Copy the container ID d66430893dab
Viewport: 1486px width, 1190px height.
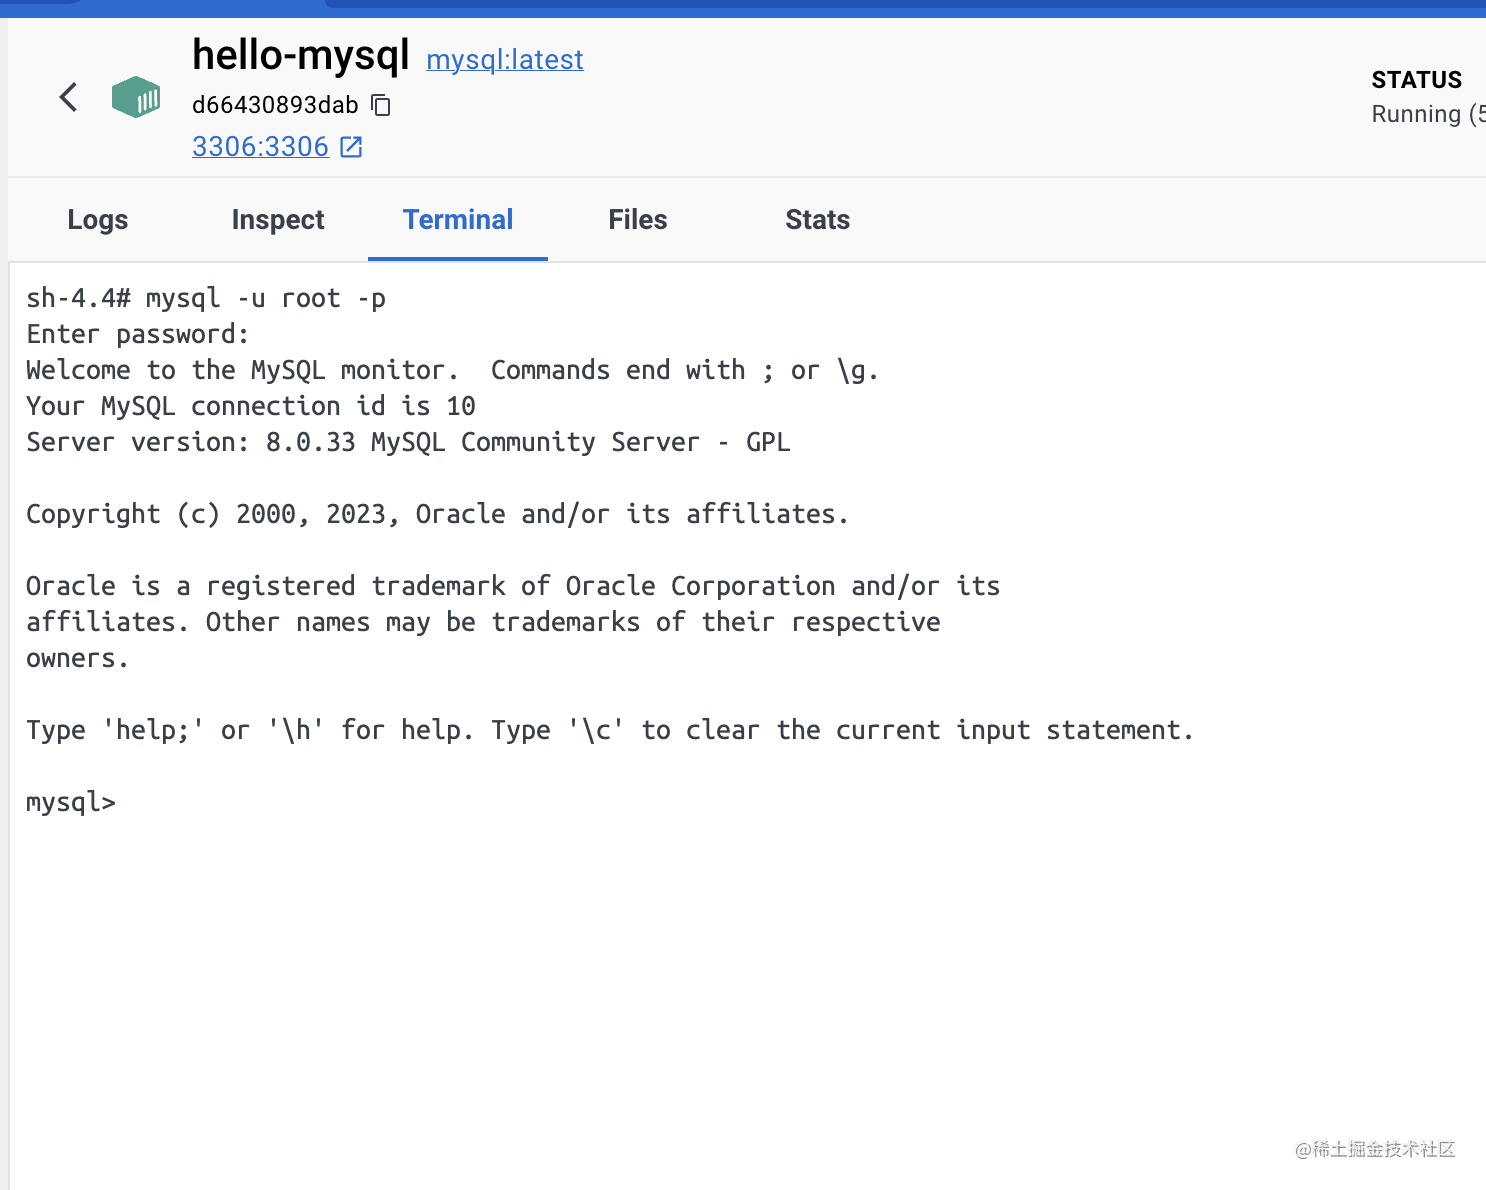[381, 104]
